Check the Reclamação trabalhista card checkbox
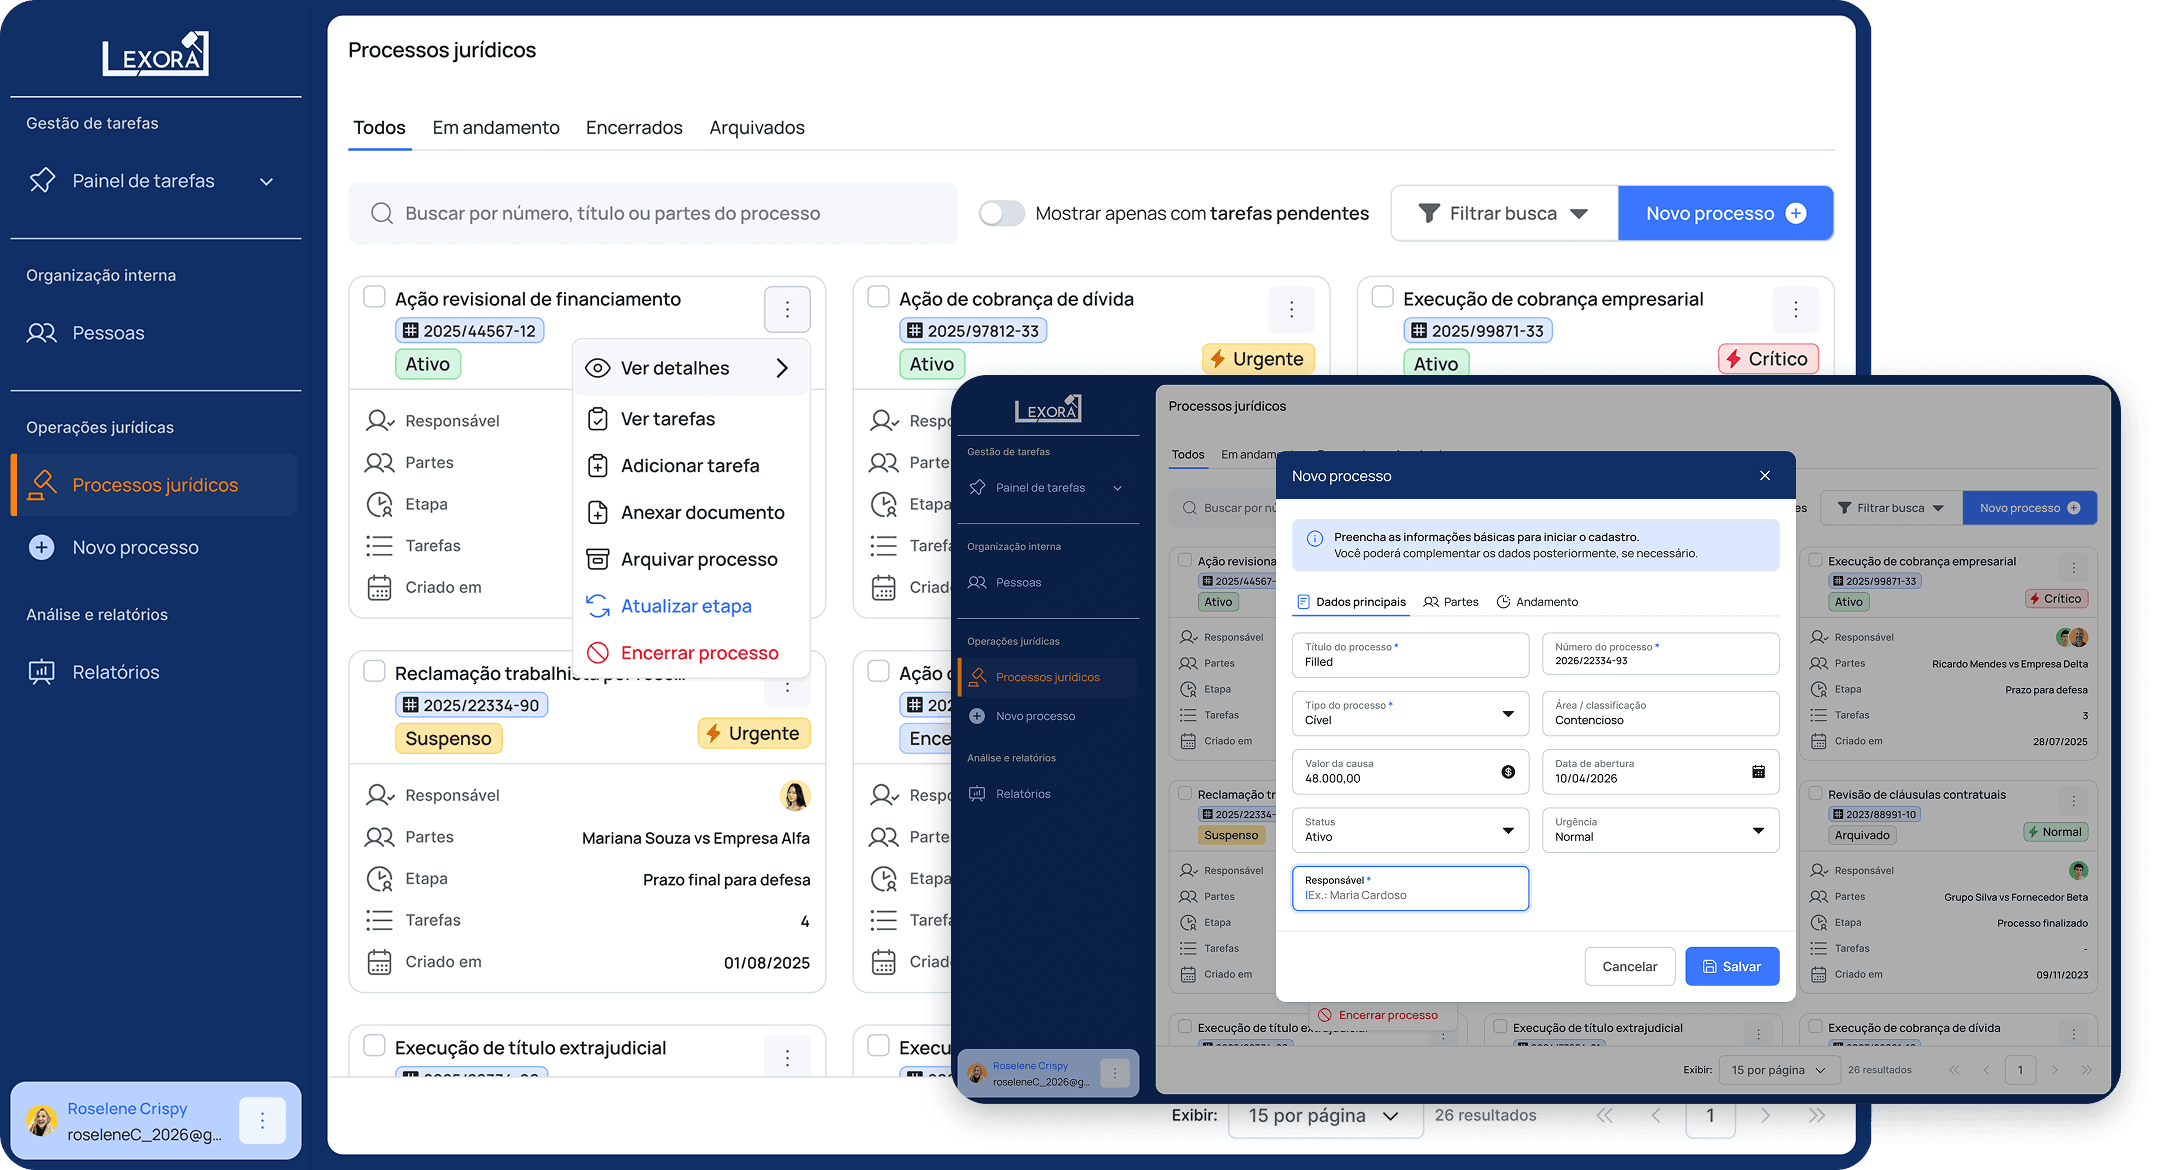Screen dimensions: 2157x1170 (374, 671)
